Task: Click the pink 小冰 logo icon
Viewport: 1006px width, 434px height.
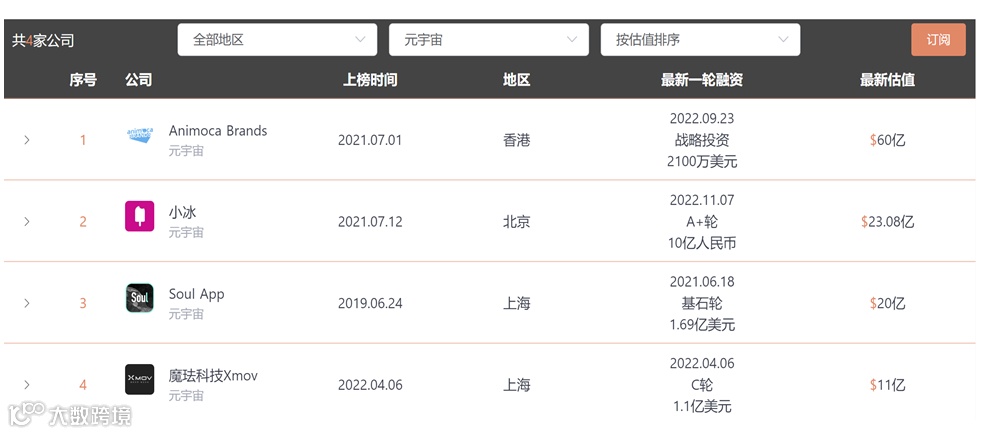Action: pyautogui.click(x=139, y=216)
